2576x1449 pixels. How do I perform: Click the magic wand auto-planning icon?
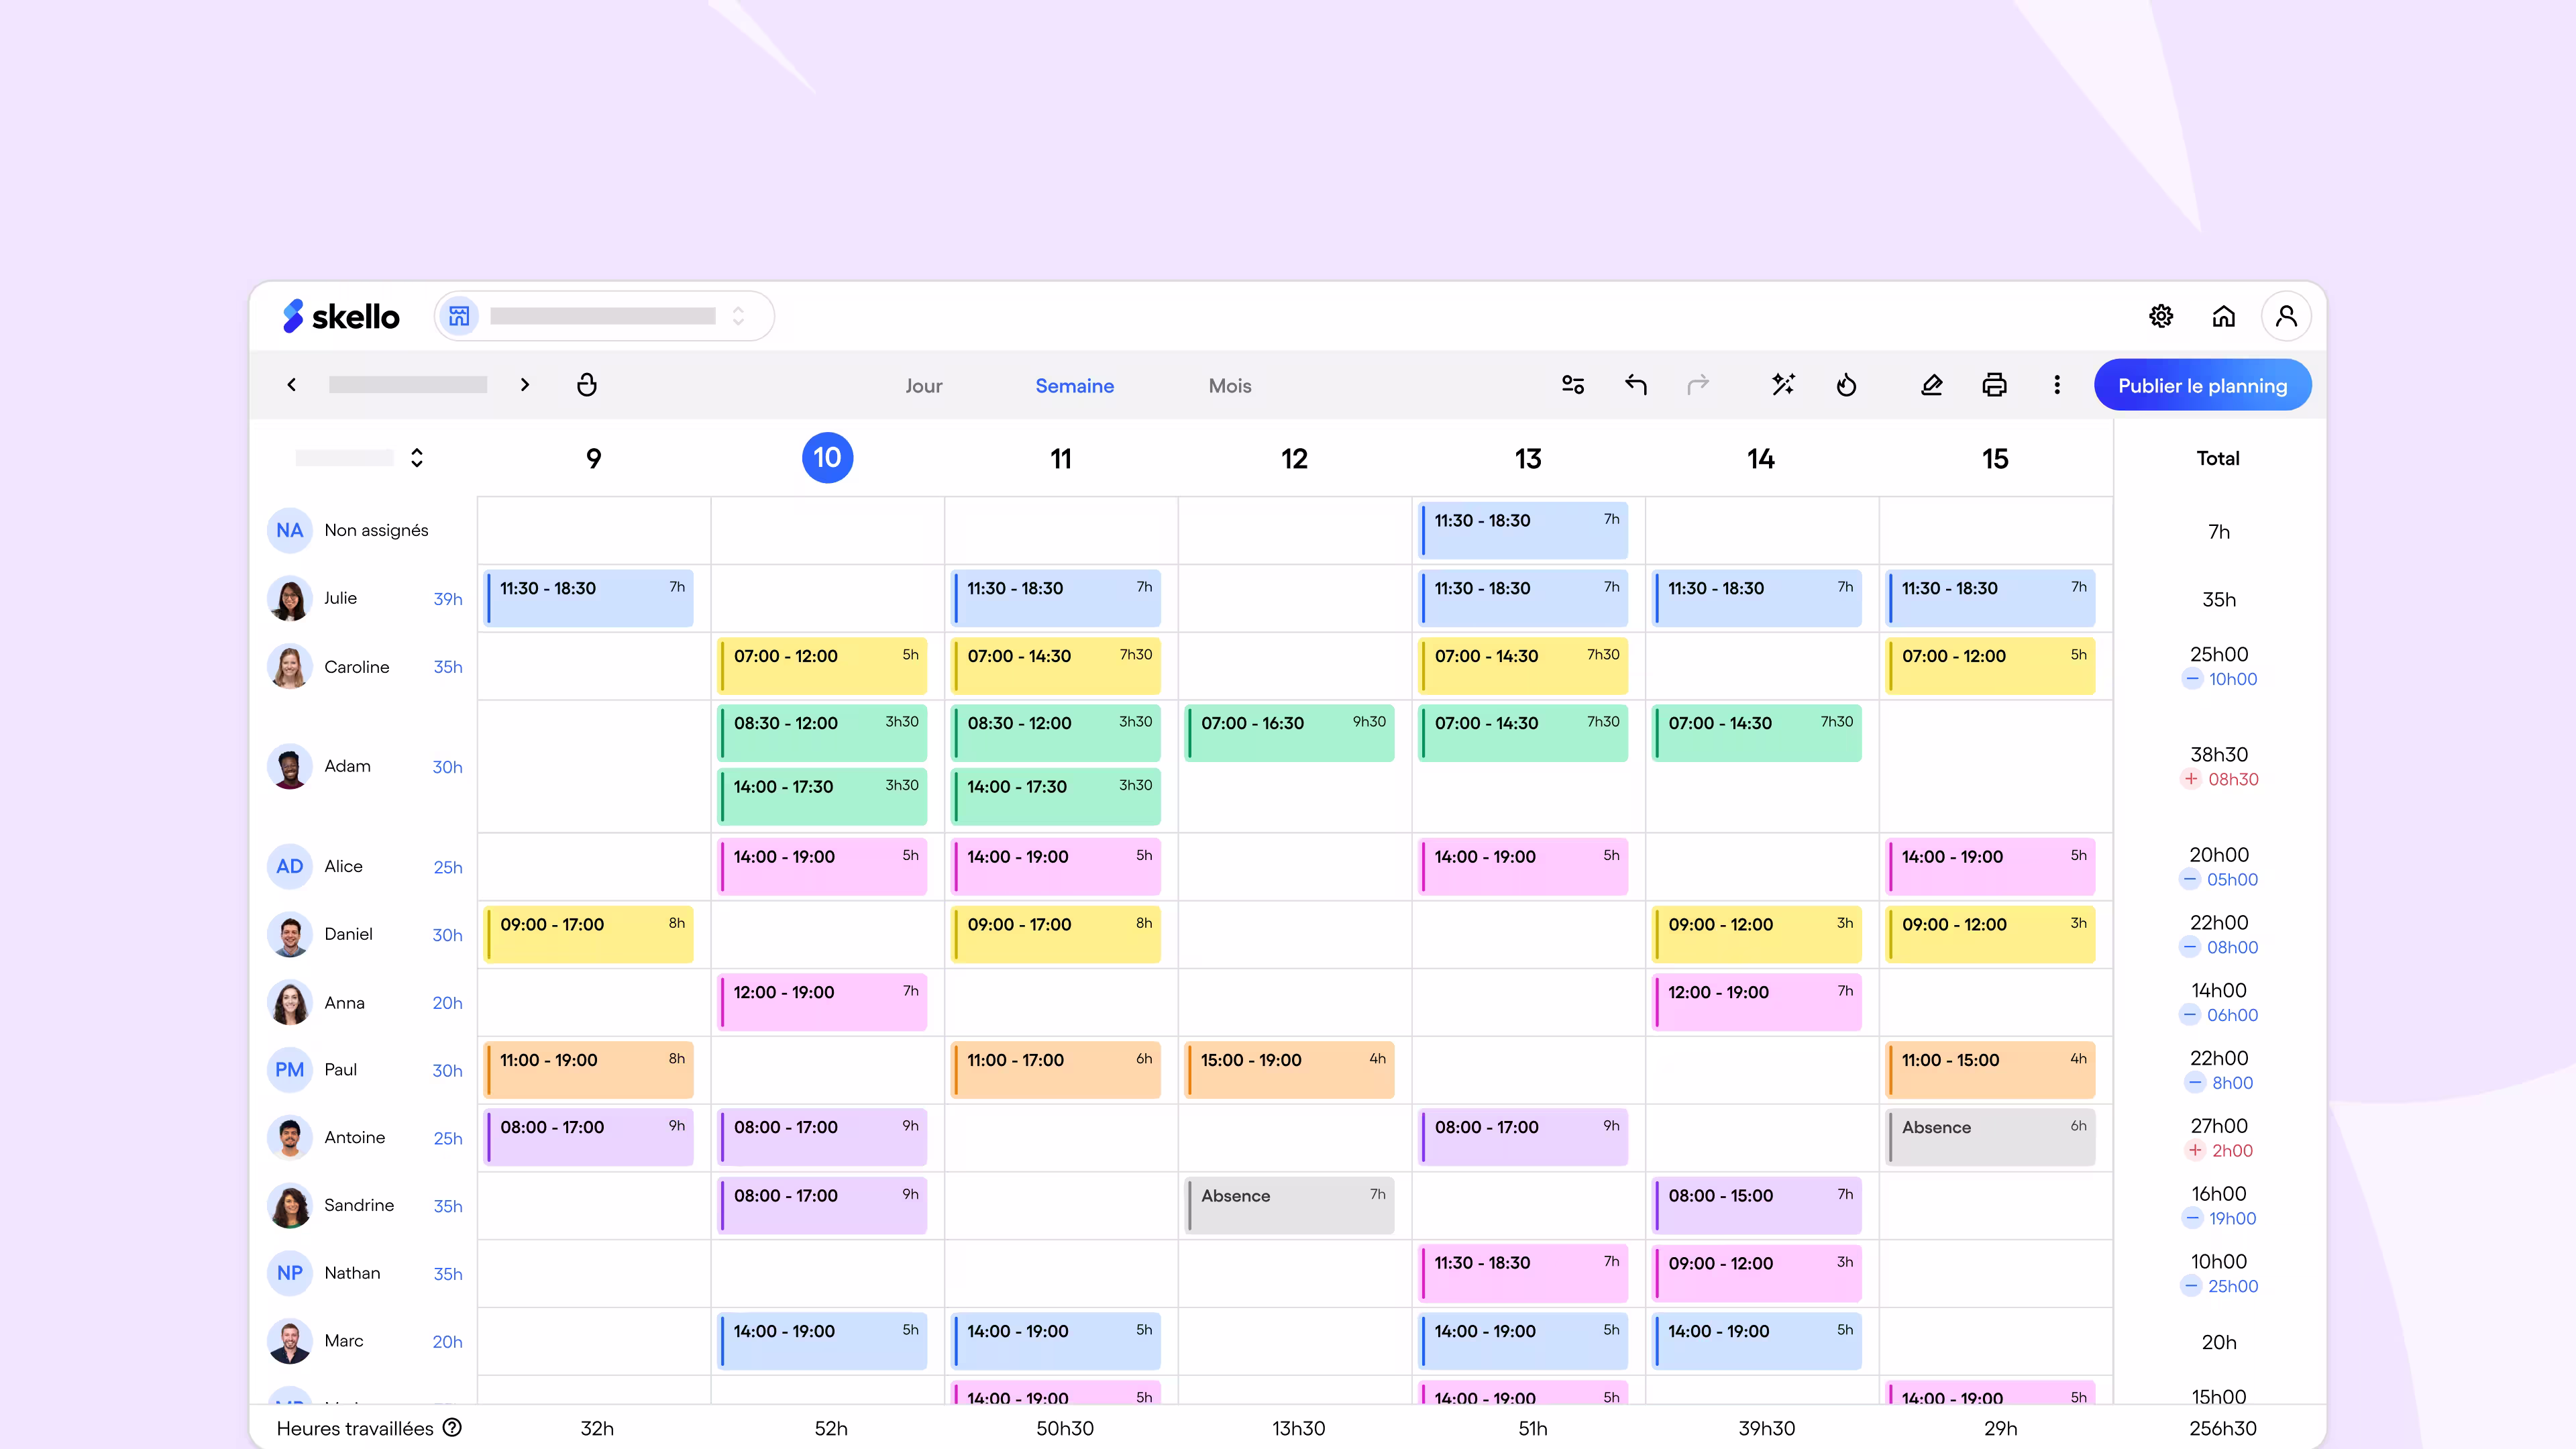click(1783, 385)
